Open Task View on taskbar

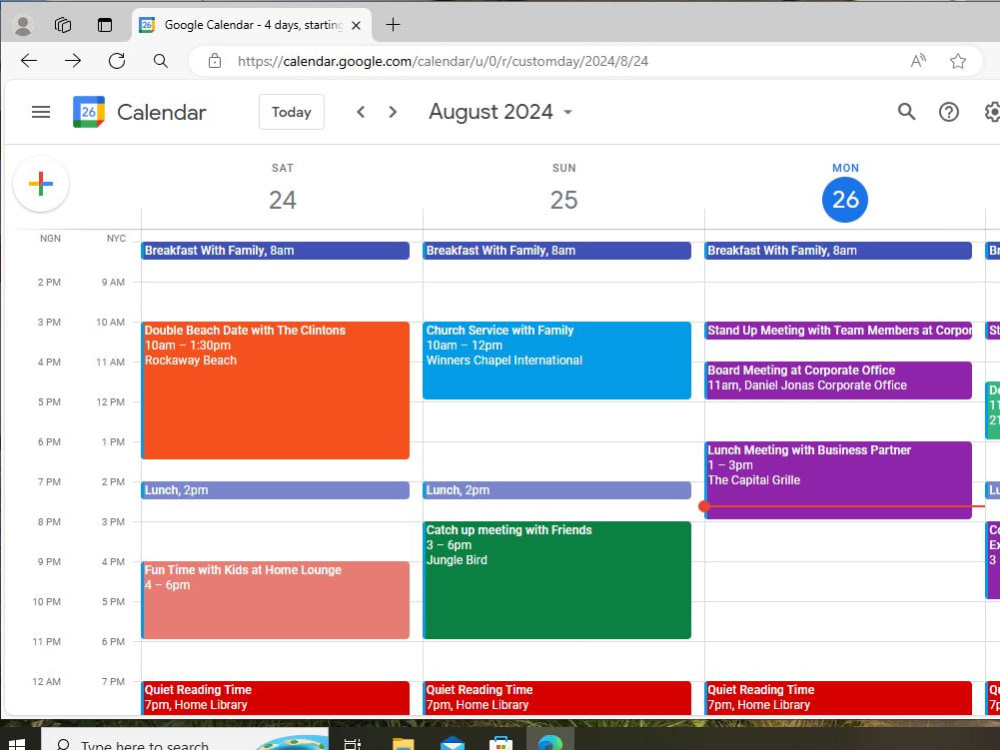pos(352,744)
